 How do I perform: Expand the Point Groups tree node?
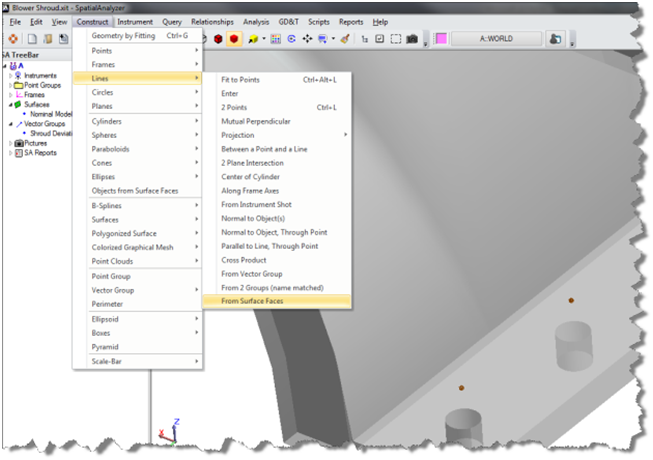point(10,85)
